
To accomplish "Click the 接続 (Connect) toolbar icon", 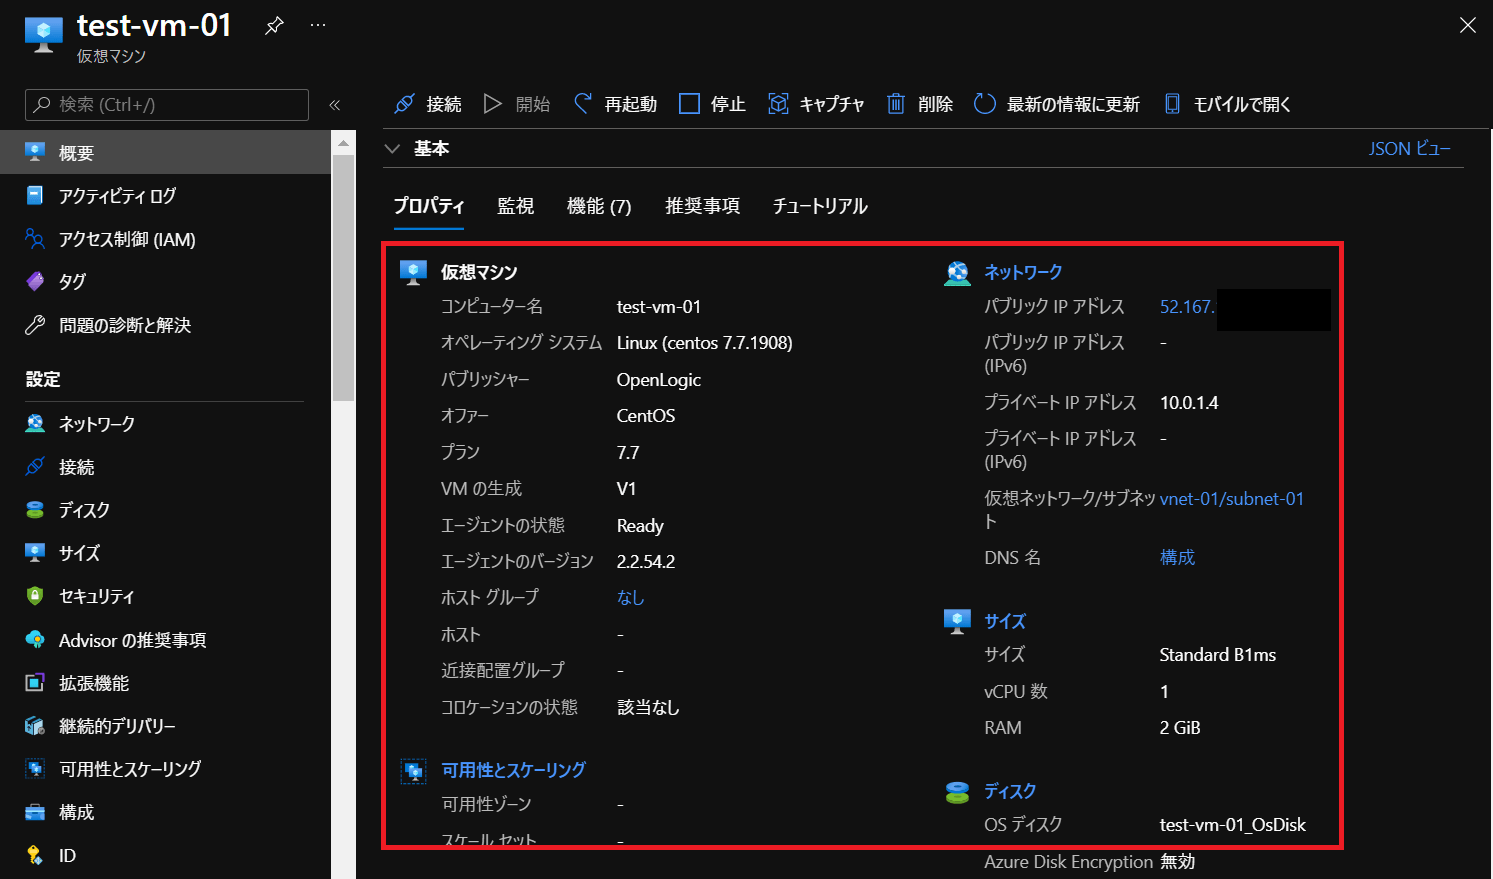I will [x=404, y=104].
